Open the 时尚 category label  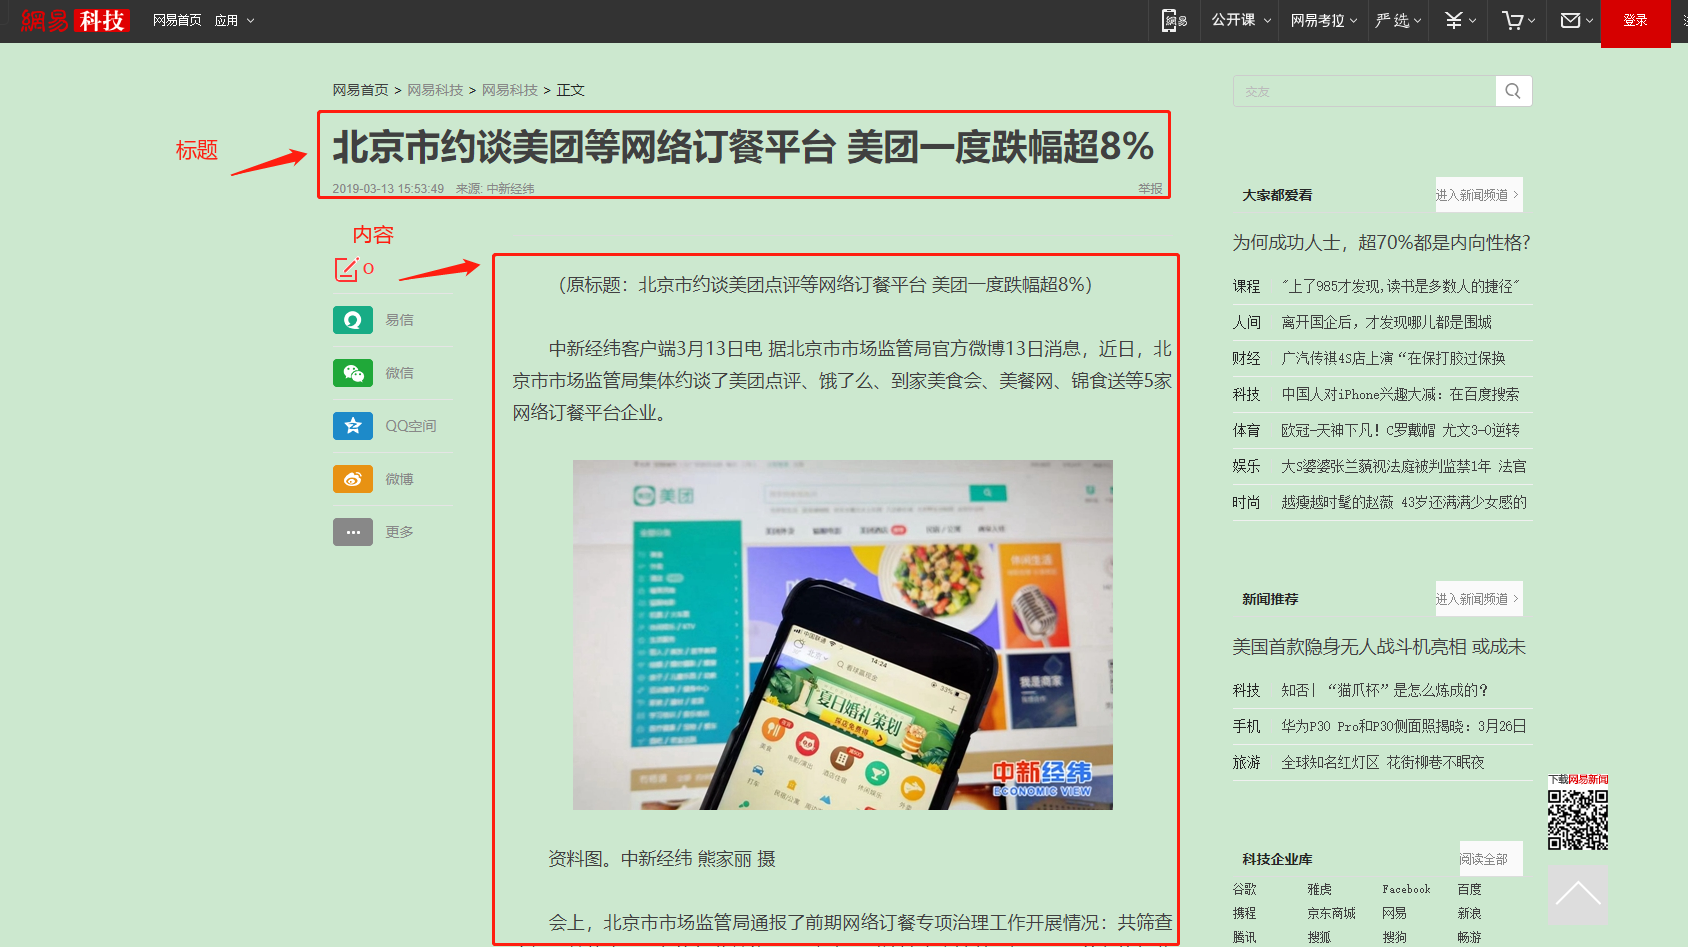point(1246,502)
